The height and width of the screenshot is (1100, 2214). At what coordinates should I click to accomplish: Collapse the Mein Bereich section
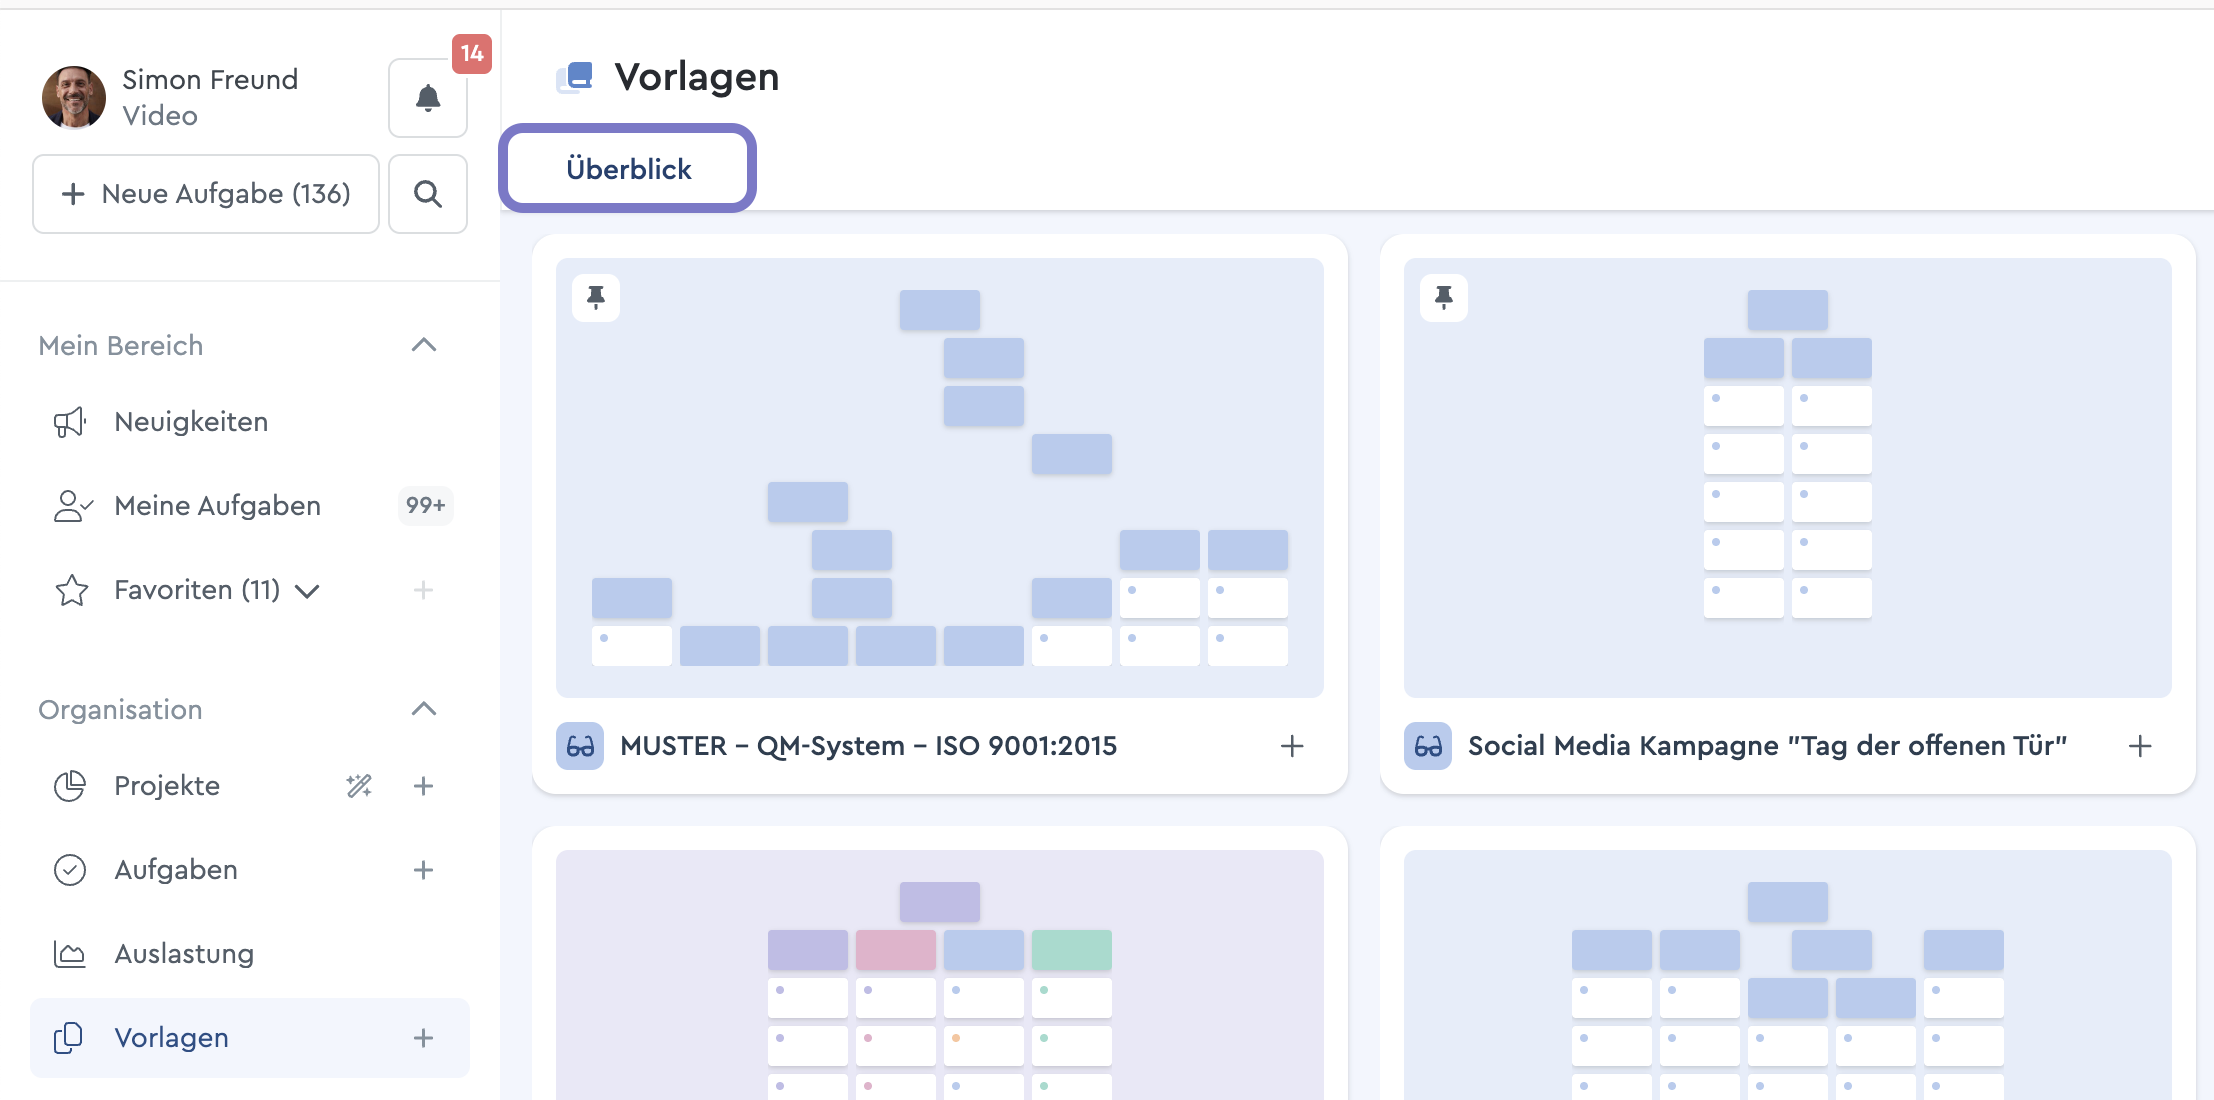424,345
